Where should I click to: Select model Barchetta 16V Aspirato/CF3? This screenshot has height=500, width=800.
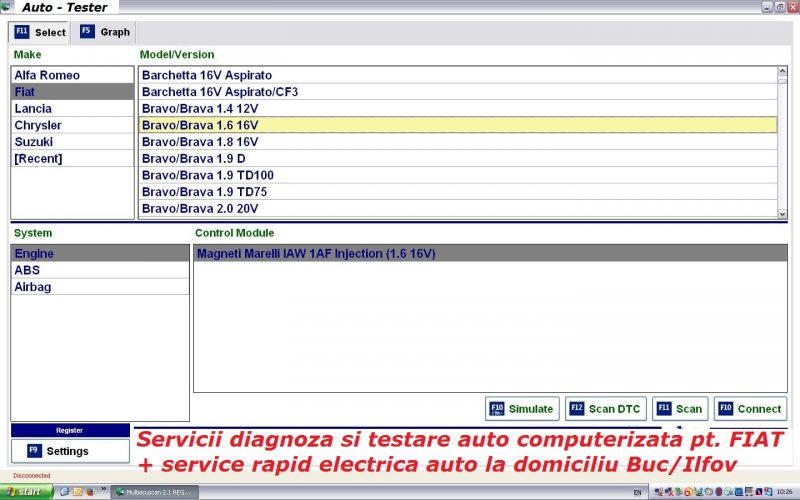click(x=458, y=92)
